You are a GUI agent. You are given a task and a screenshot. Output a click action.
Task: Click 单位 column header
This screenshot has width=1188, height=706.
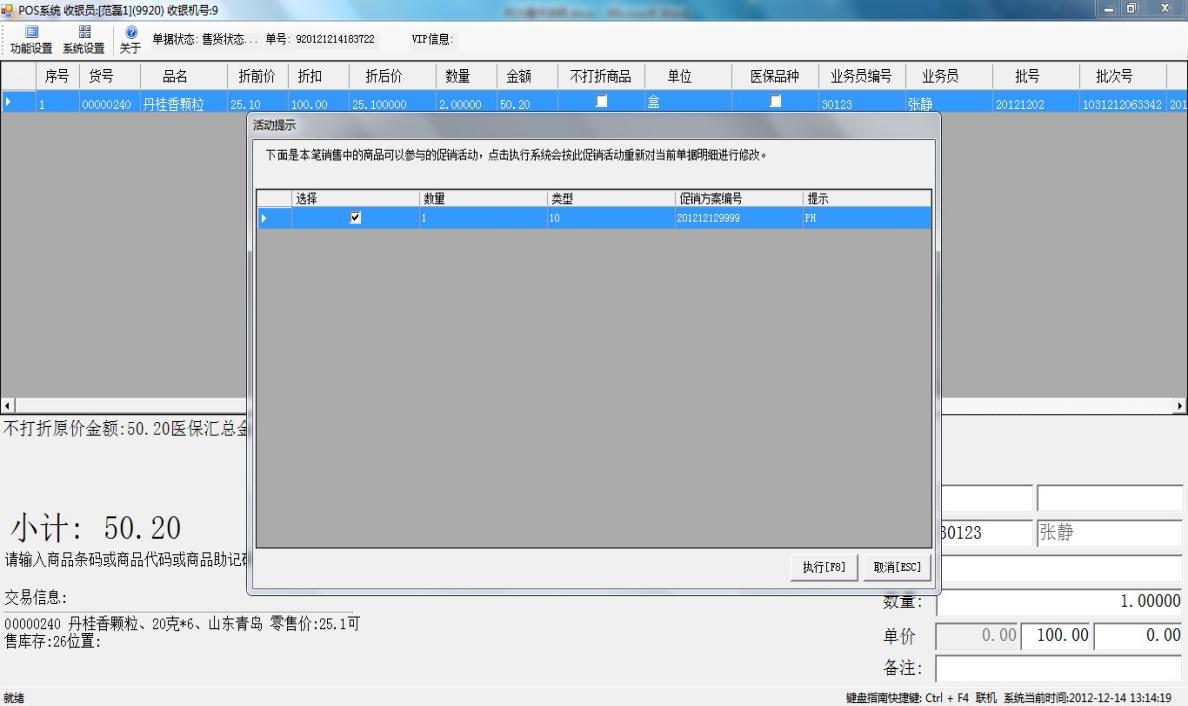click(688, 77)
